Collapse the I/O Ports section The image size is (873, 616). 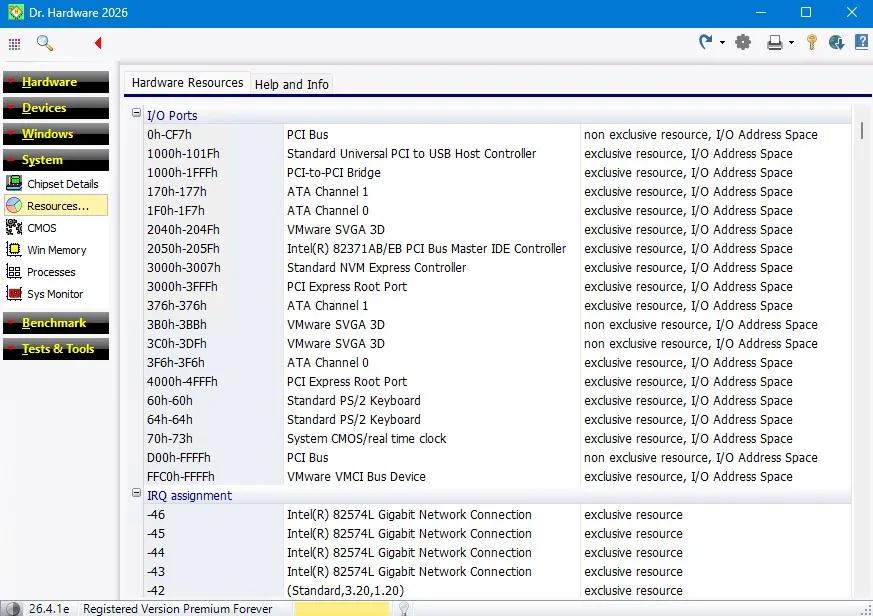136,113
